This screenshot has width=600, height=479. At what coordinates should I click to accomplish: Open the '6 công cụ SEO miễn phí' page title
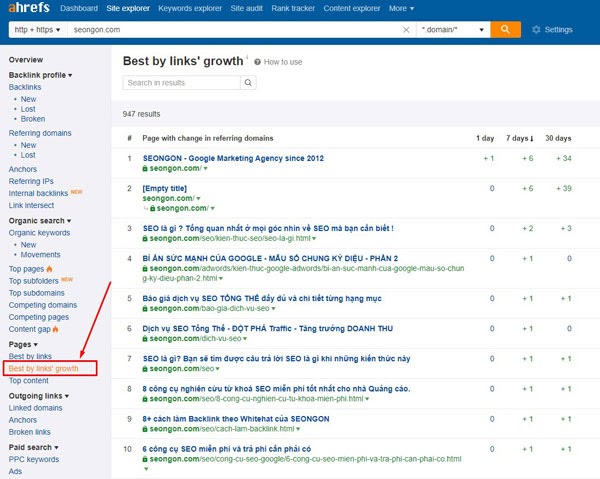coord(227,449)
